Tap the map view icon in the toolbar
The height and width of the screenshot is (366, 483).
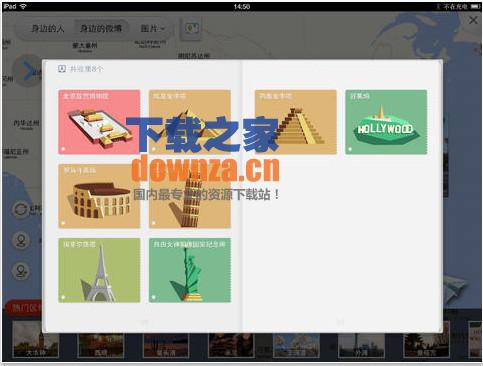coord(191,28)
